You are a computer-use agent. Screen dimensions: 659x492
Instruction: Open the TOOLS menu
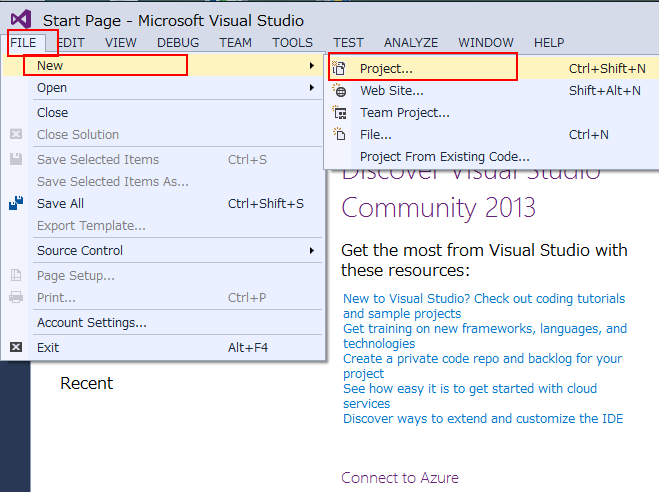(293, 42)
